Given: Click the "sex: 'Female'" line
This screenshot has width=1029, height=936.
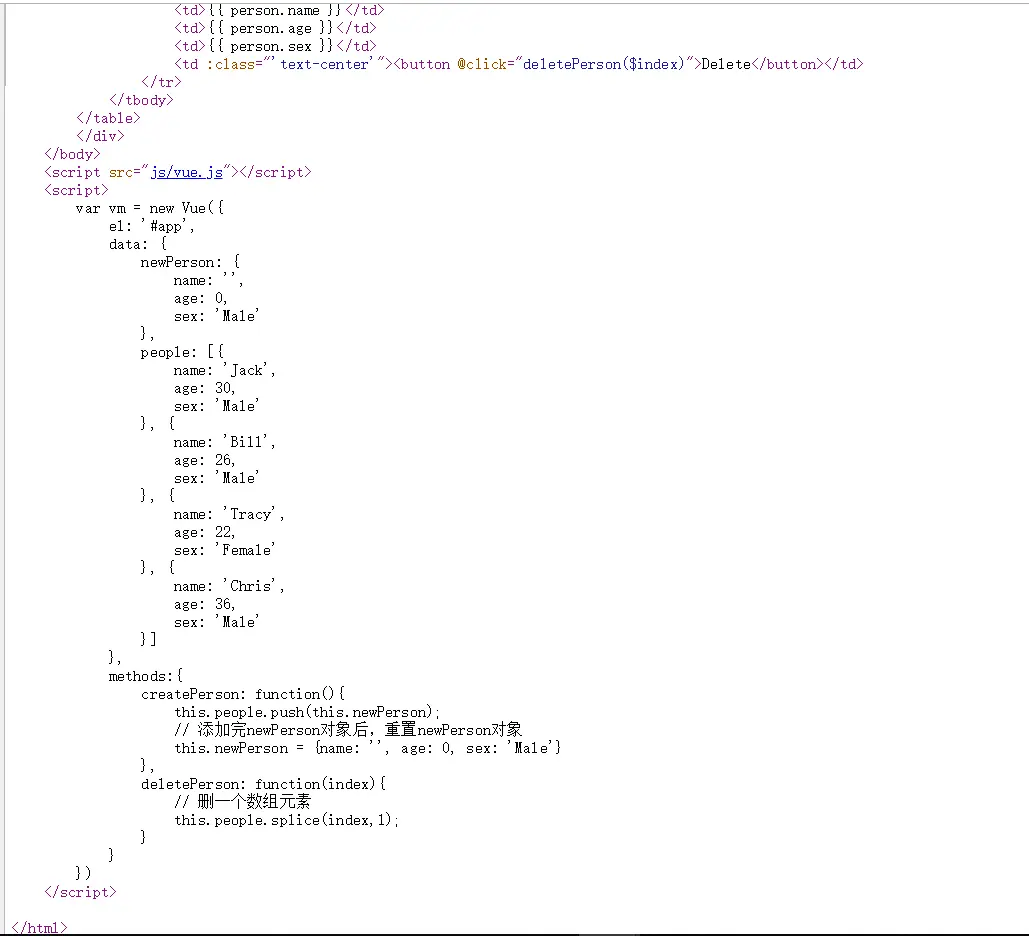Looking at the screenshot, I should point(224,550).
